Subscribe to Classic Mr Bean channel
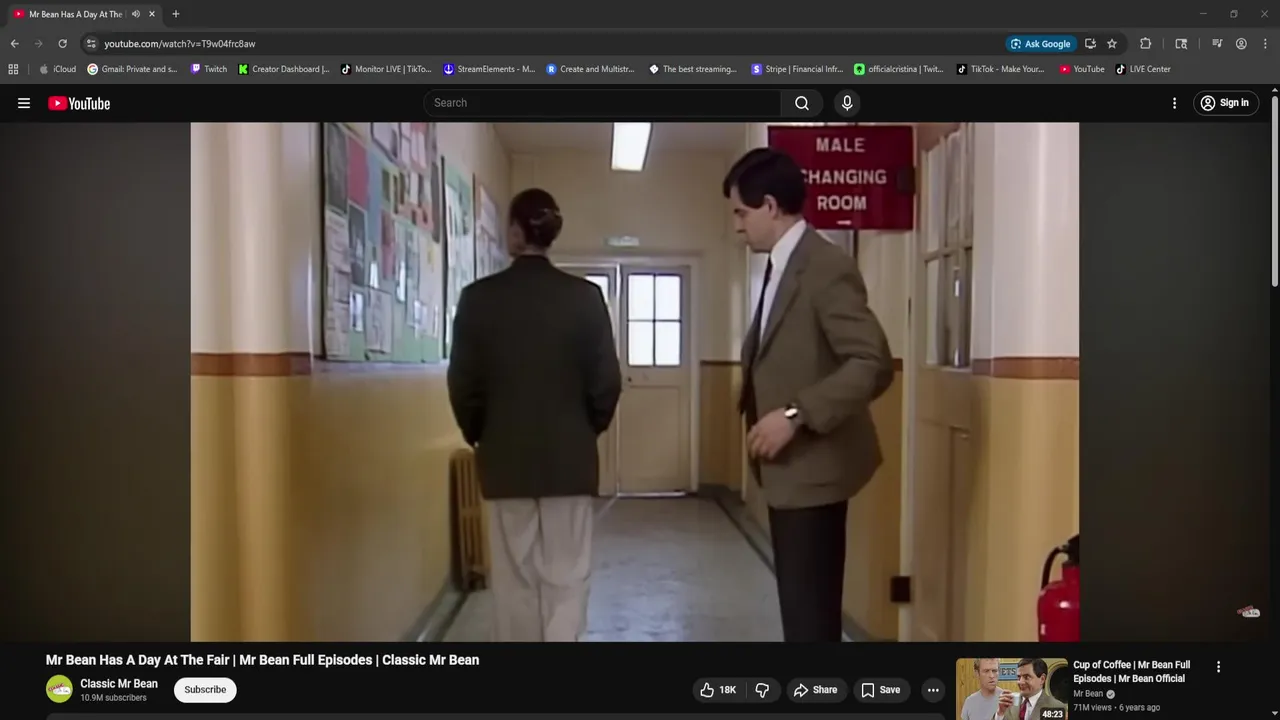 click(205, 690)
